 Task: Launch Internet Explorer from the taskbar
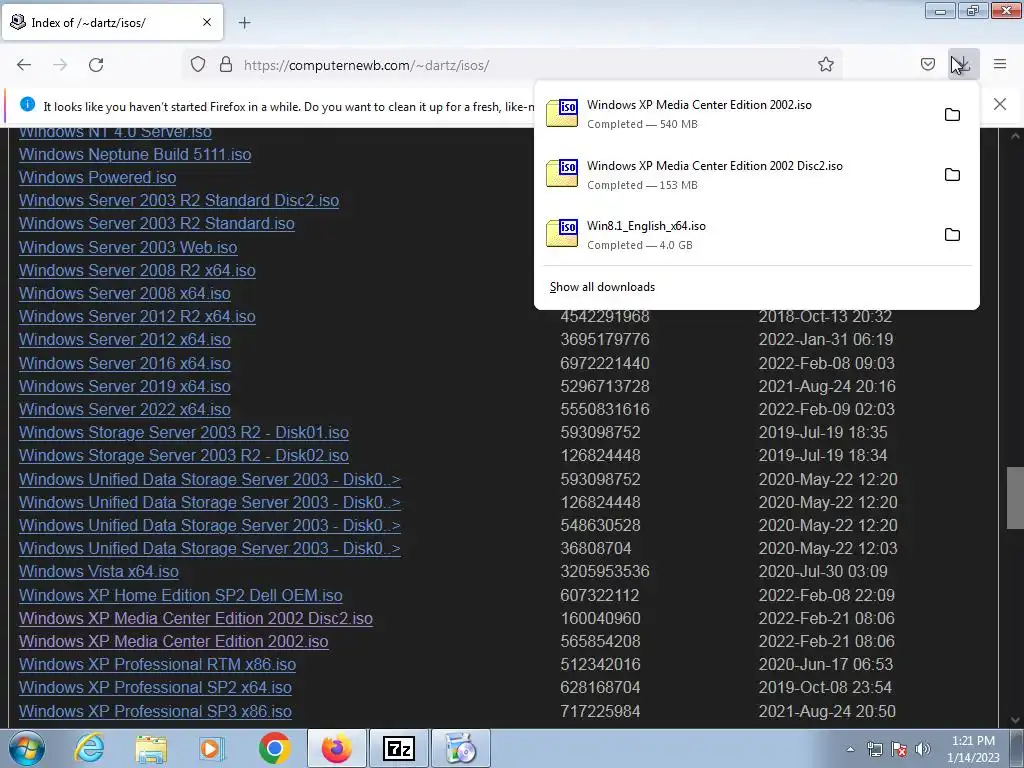coord(89,748)
